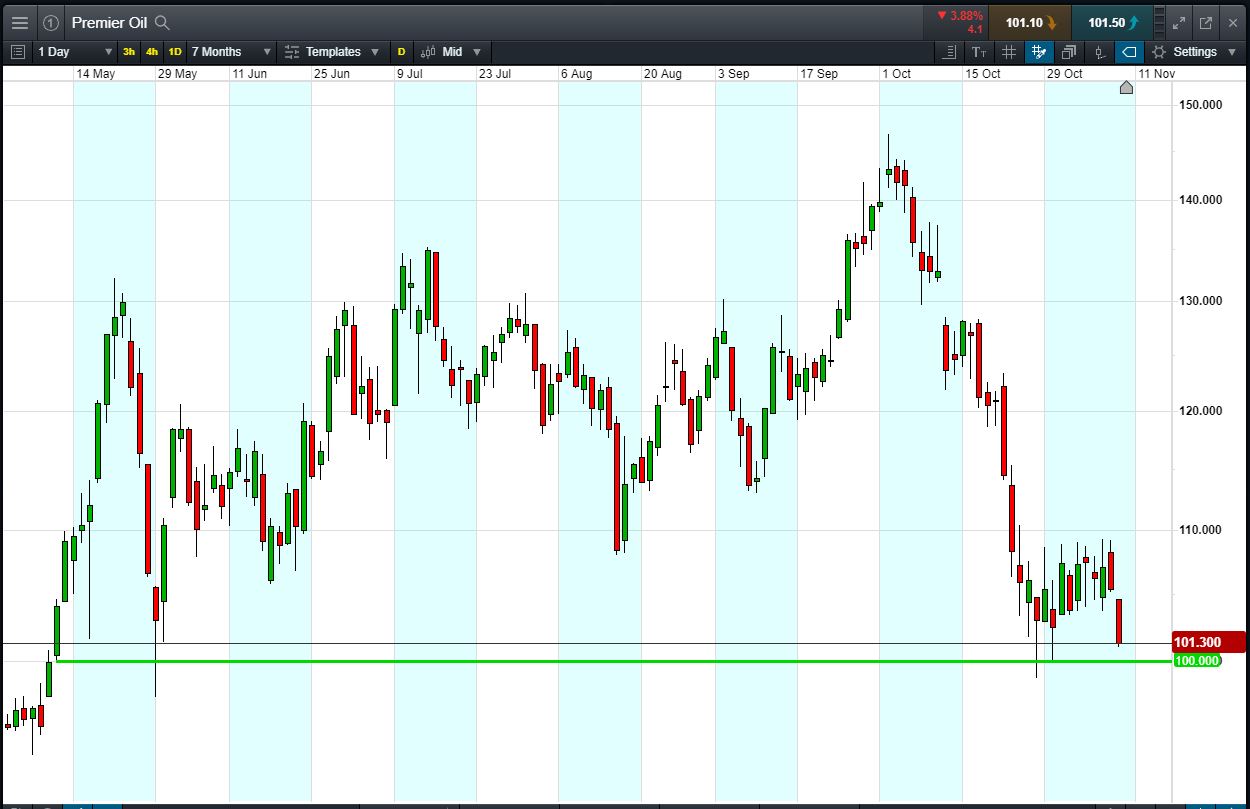Open the text size Tт tool
This screenshot has height=809, width=1250.
(979, 51)
